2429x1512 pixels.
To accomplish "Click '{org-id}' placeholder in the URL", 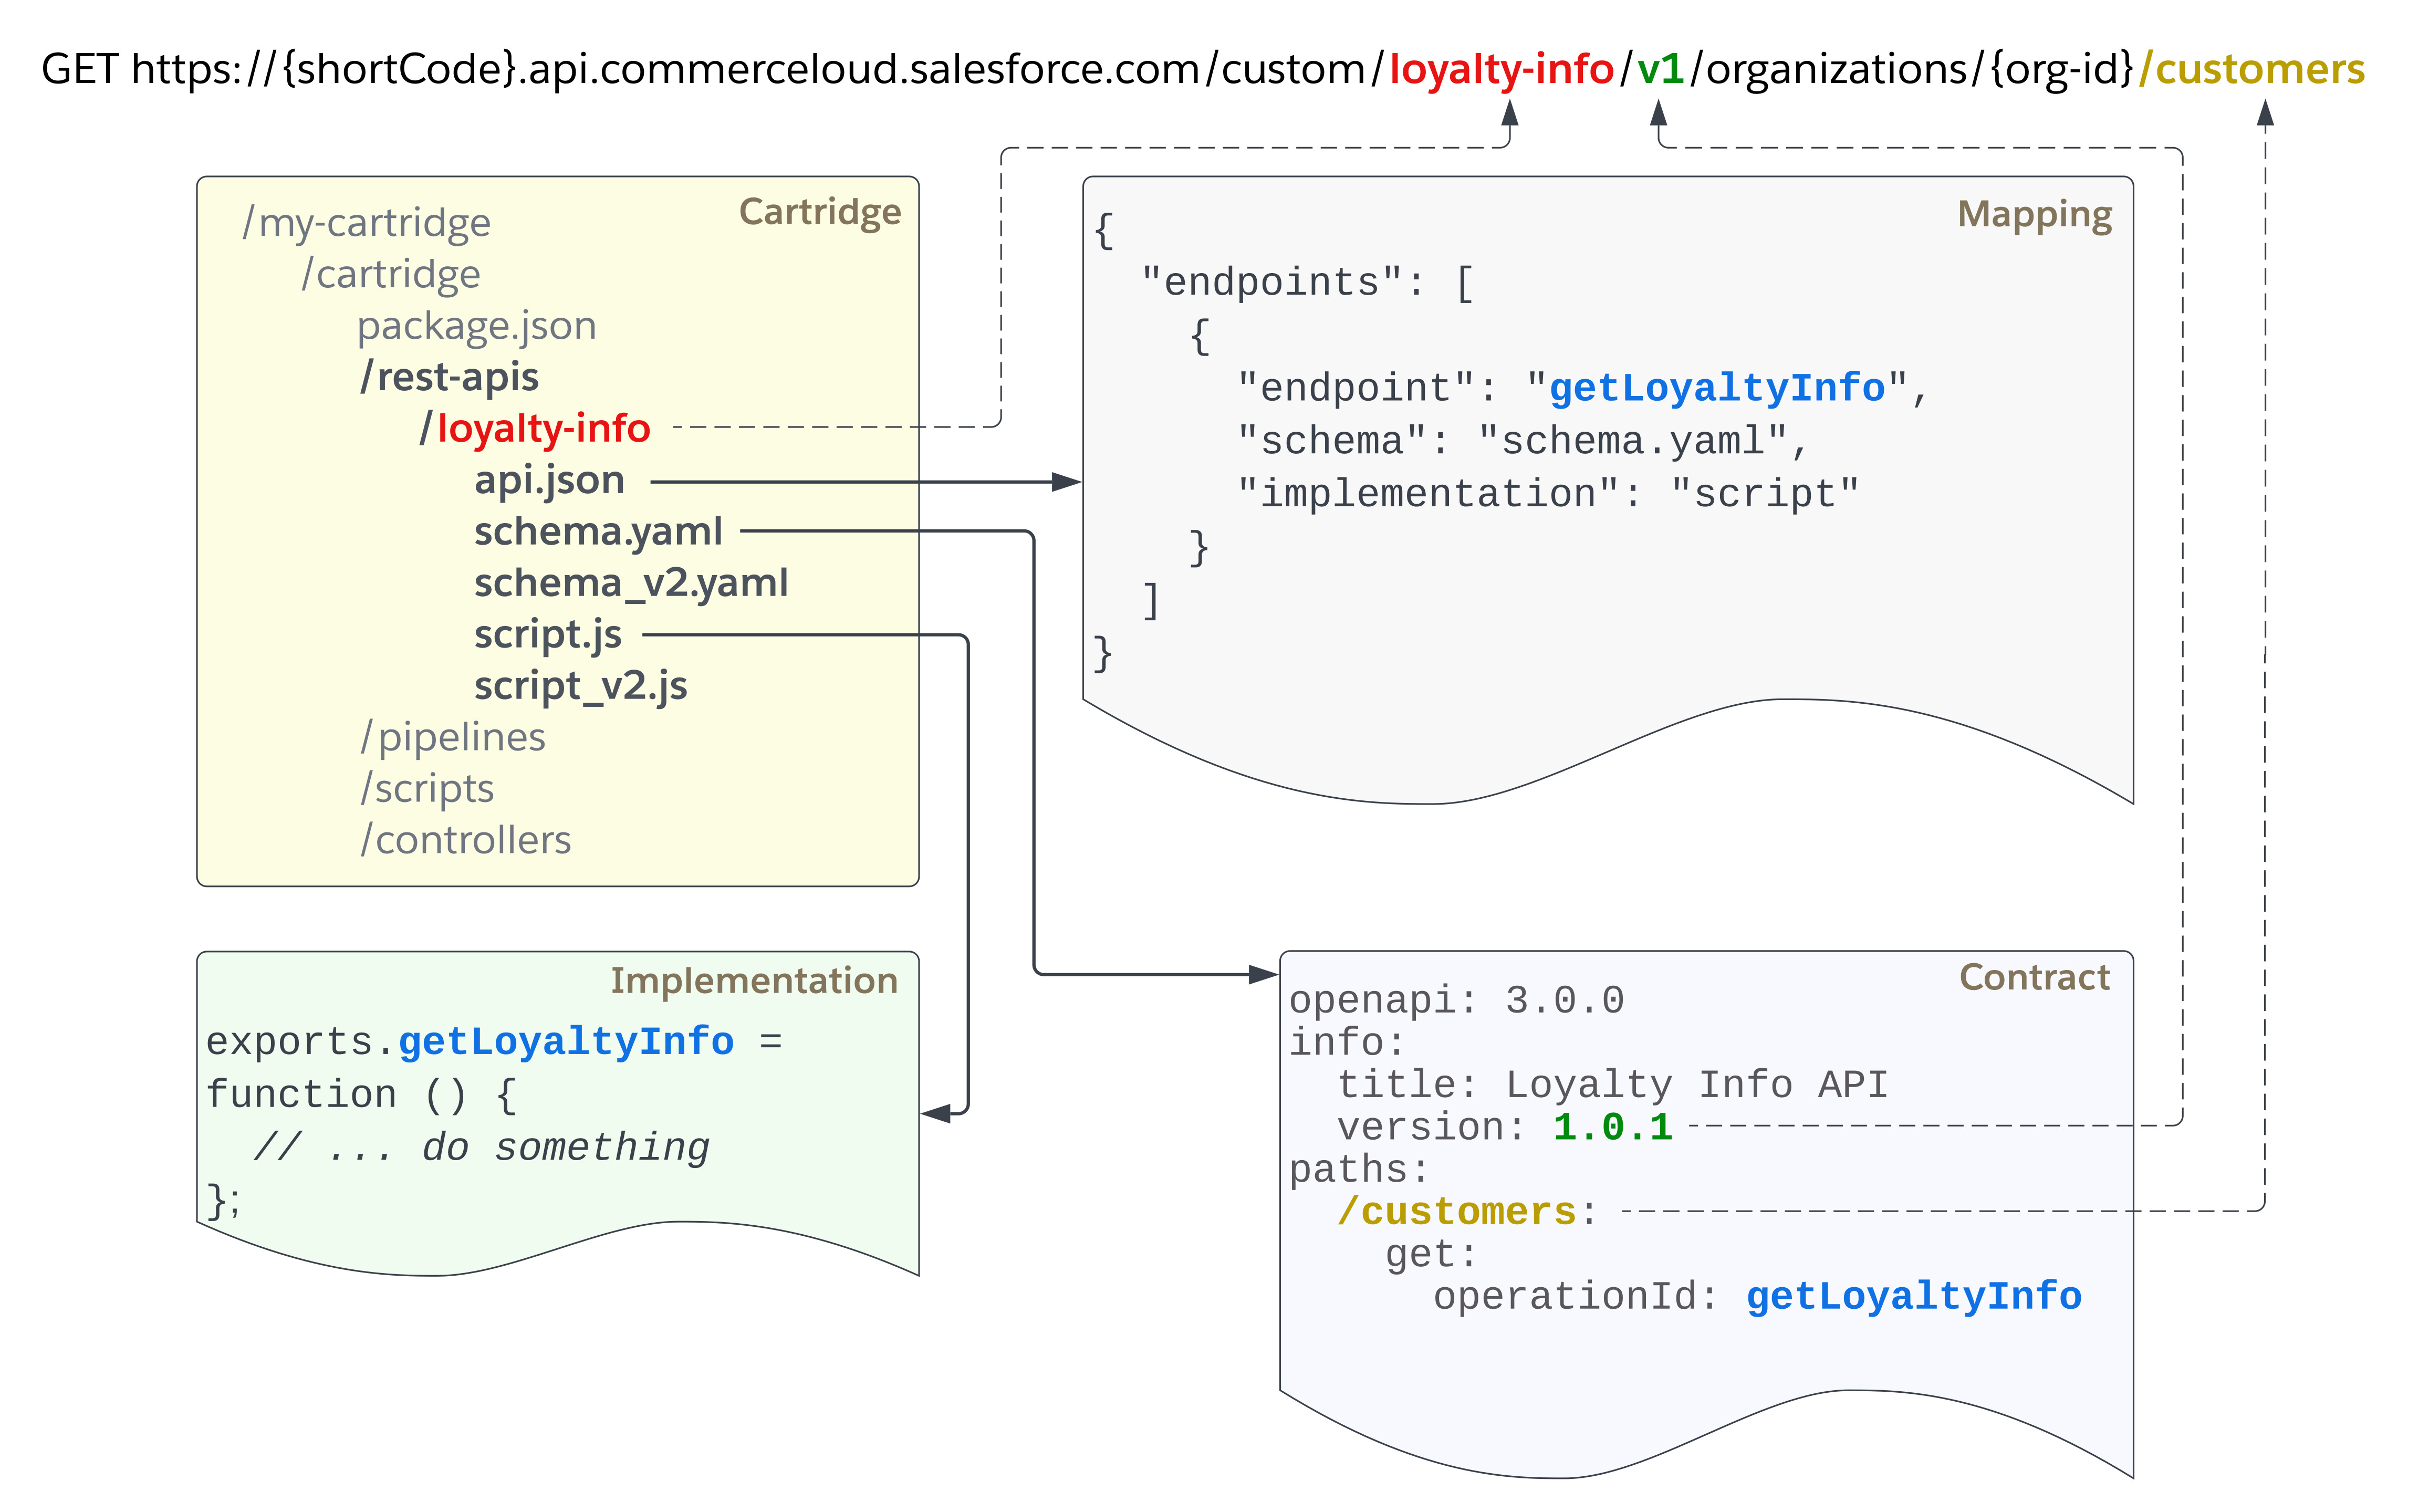I will tap(2062, 70).
